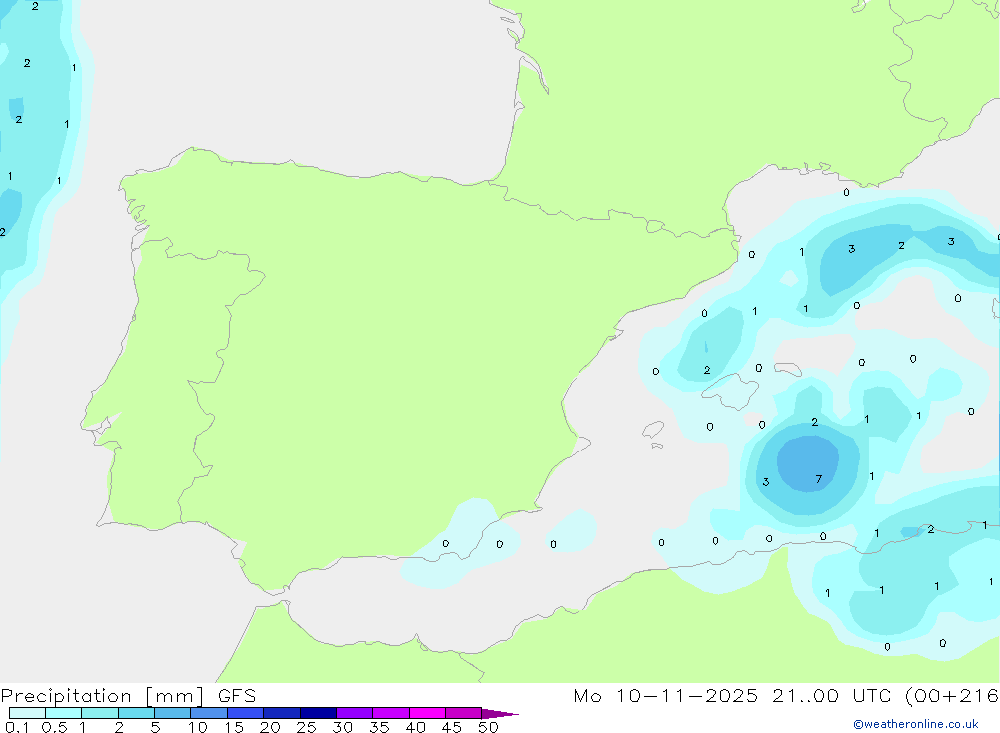This screenshot has height=733, width=1000.
Task: Click the legend arrow tip above 50 mm
Action: [x=500, y=714]
